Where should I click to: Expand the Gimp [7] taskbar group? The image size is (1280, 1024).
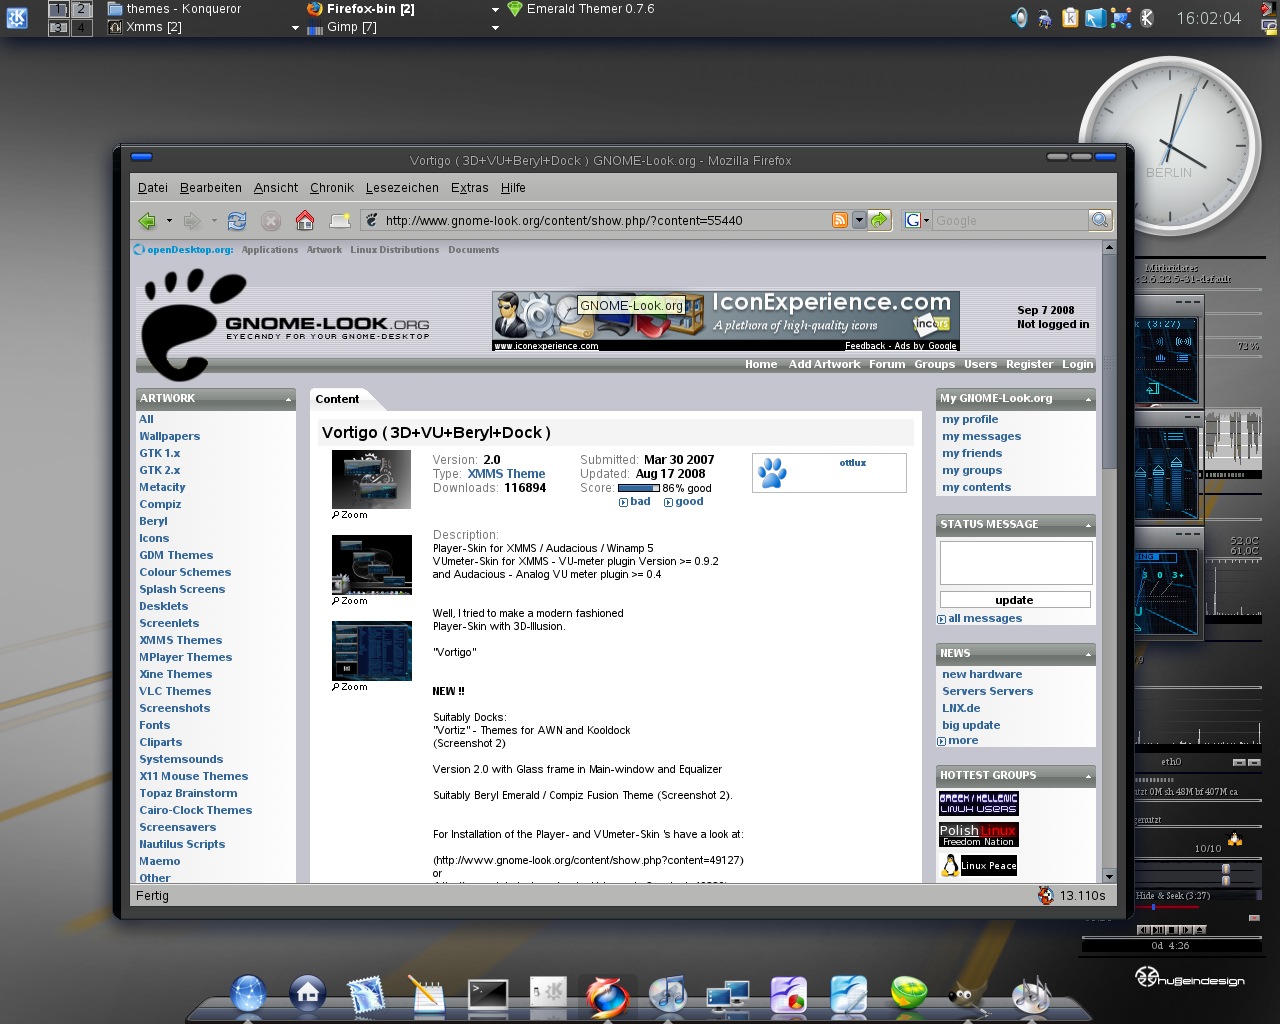click(495, 28)
